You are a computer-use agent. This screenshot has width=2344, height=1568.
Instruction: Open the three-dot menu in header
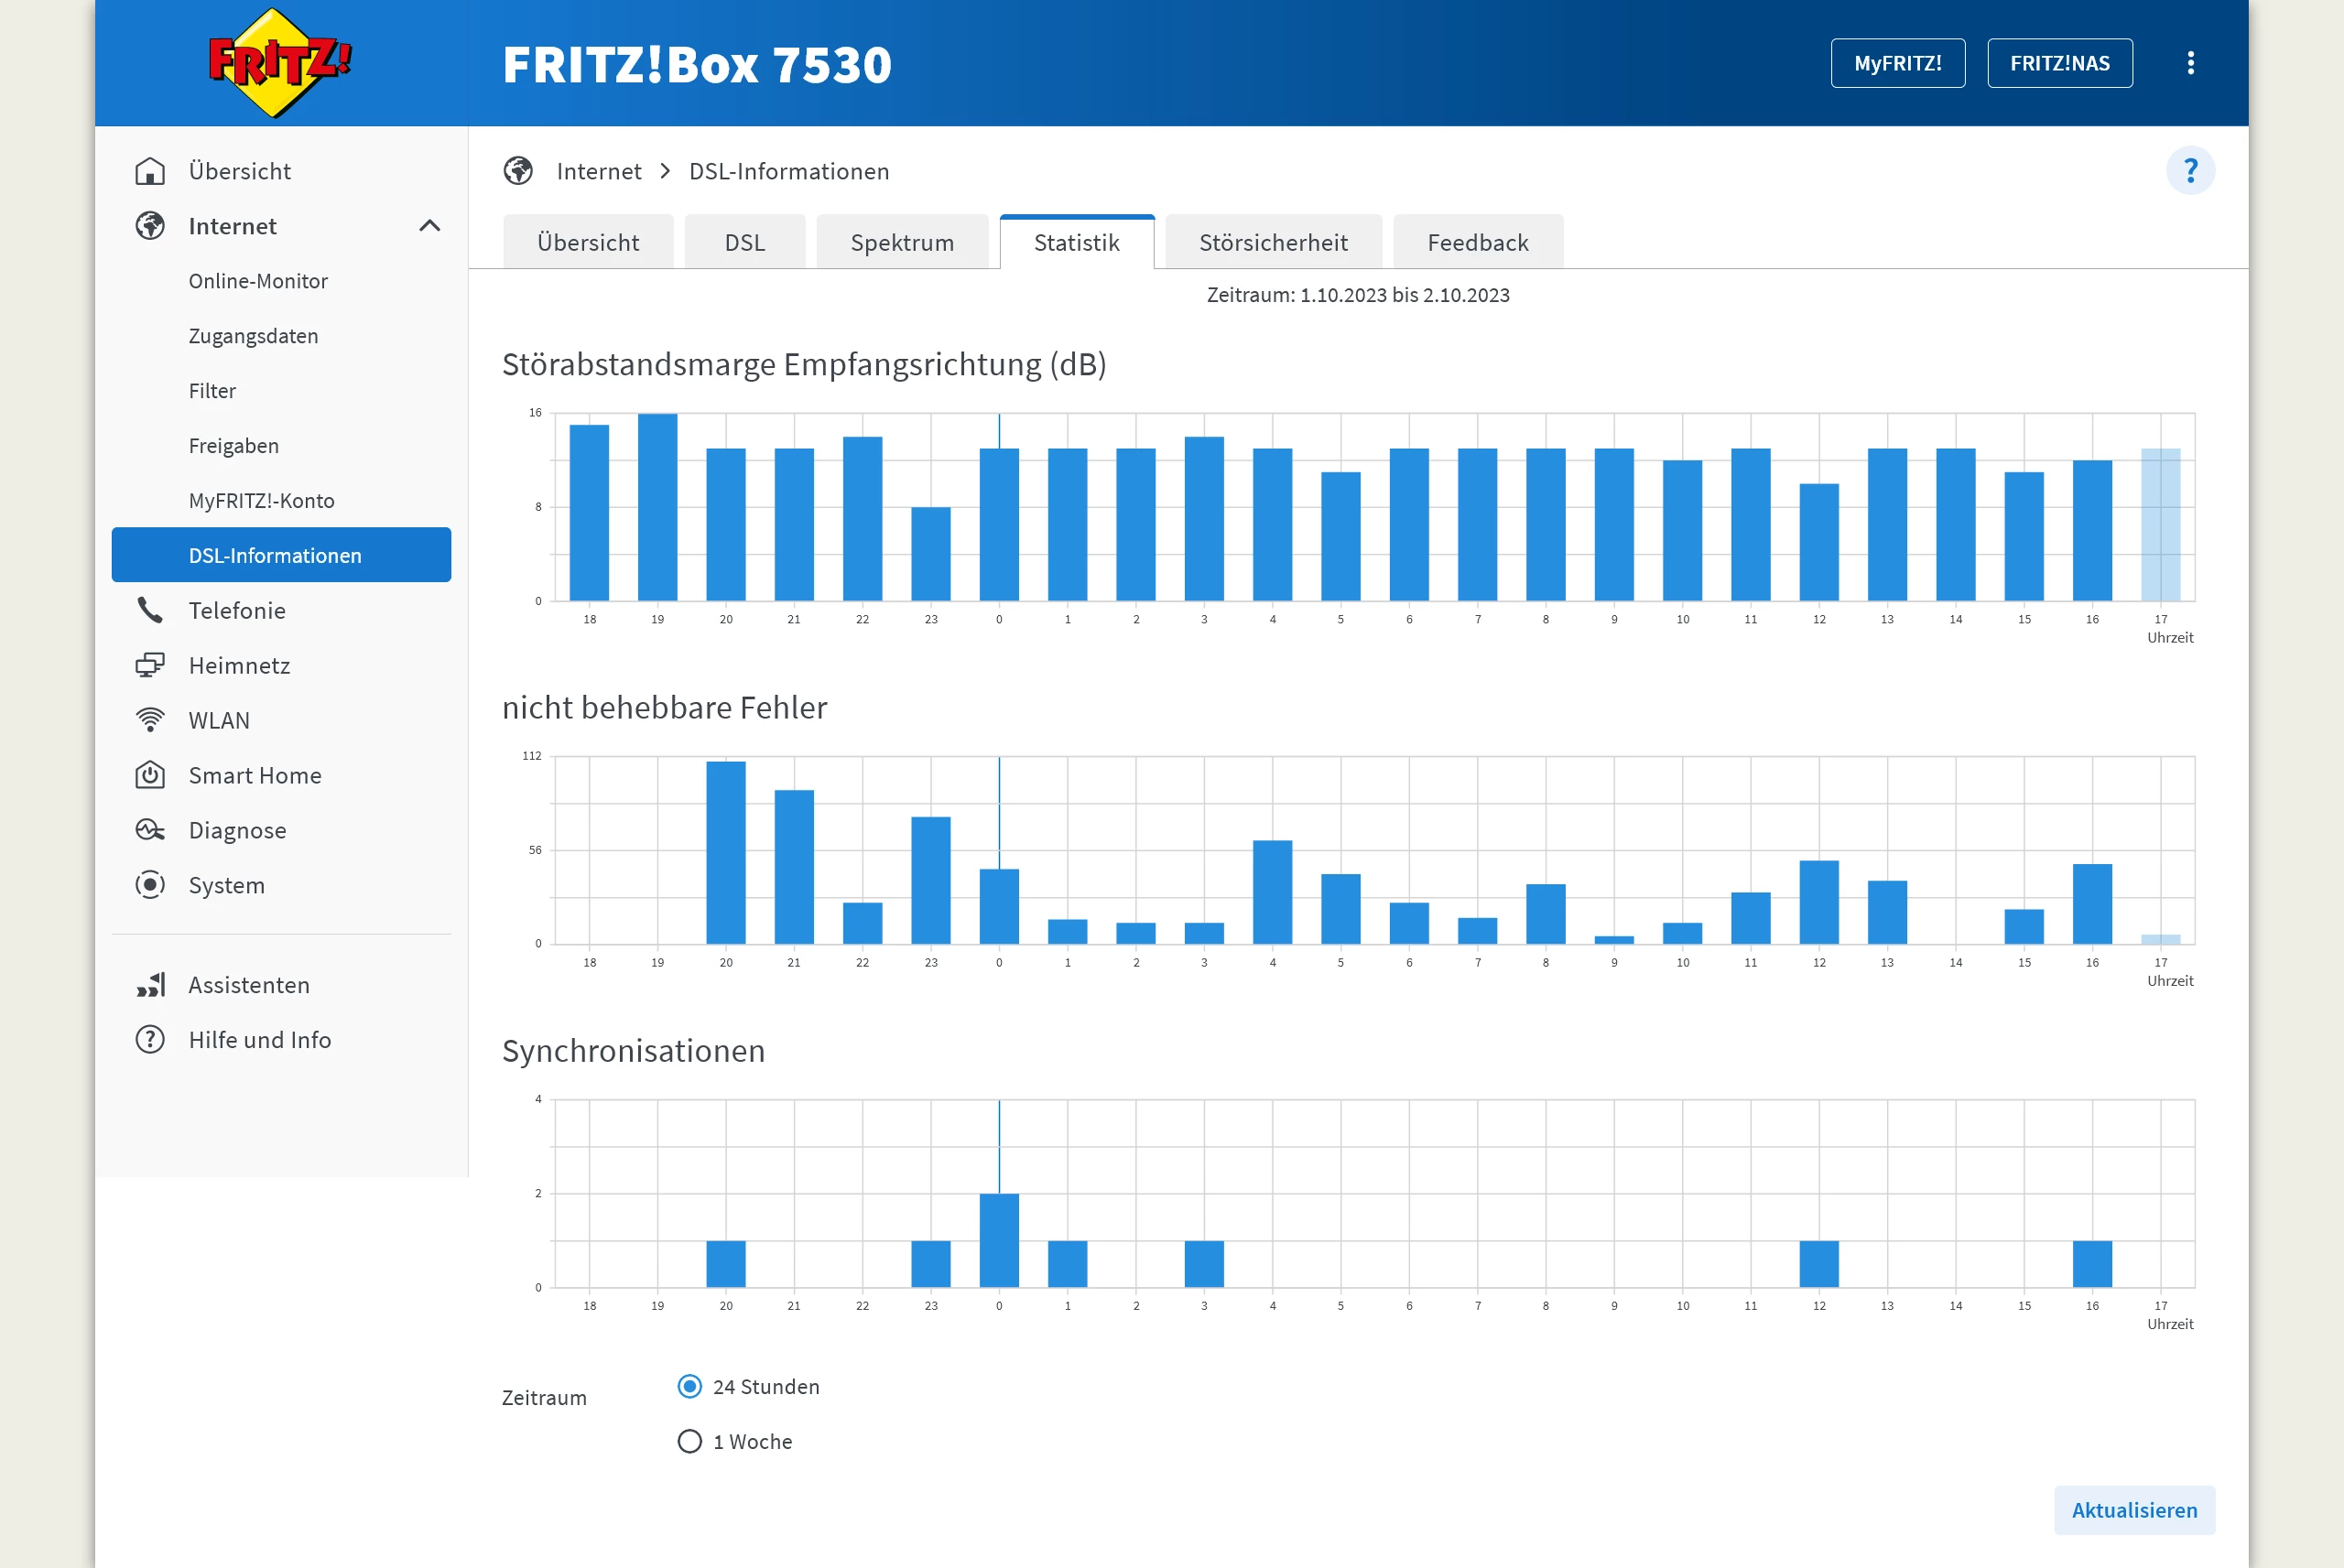click(2190, 63)
